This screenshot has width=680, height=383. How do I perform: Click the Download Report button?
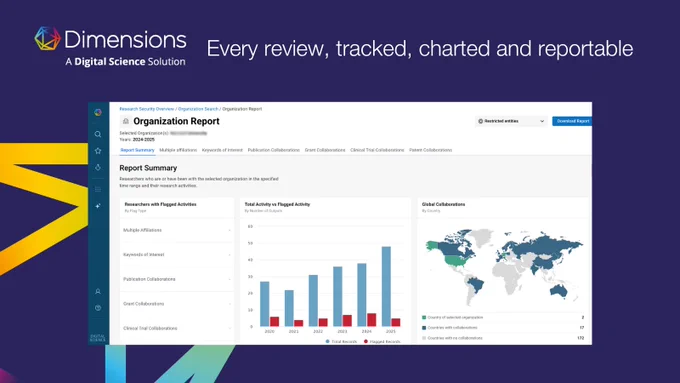pyautogui.click(x=572, y=121)
